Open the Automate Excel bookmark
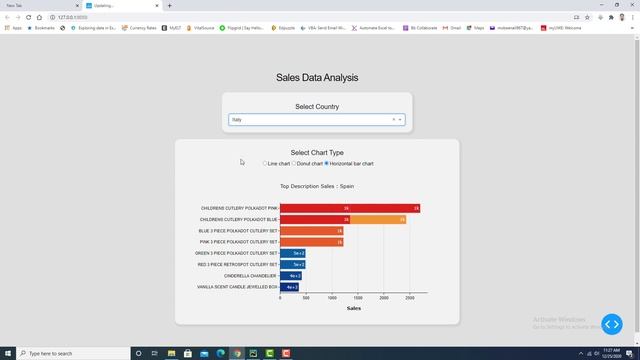The width and height of the screenshot is (640, 360). tap(373, 28)
